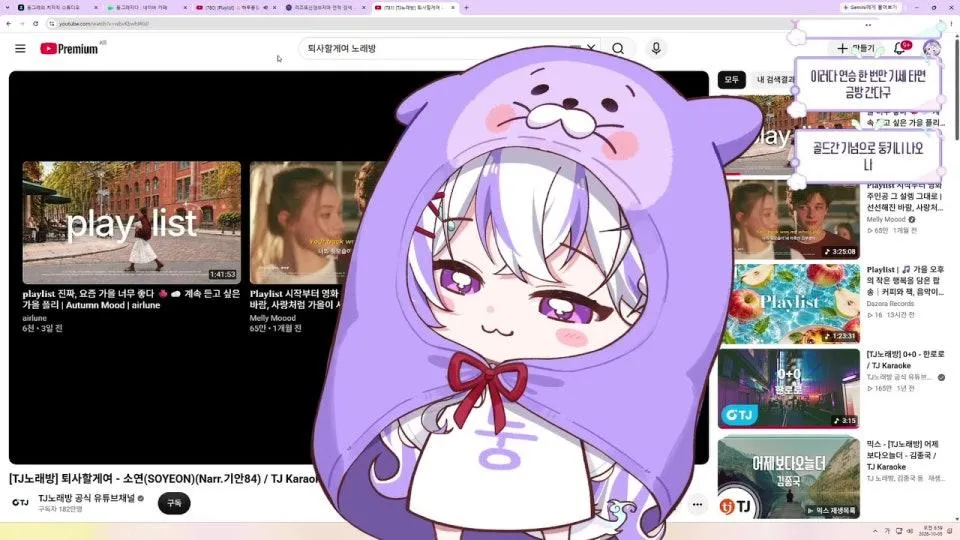Open Melly Moood channel name under end-screen video
This screenshot has height=540, width=960.
pos(272,318)
